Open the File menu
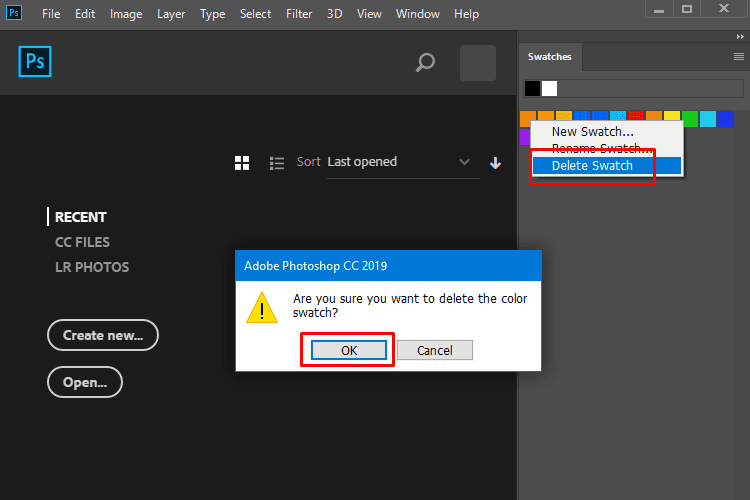This screenshot has height=500, width=750. 51,14
